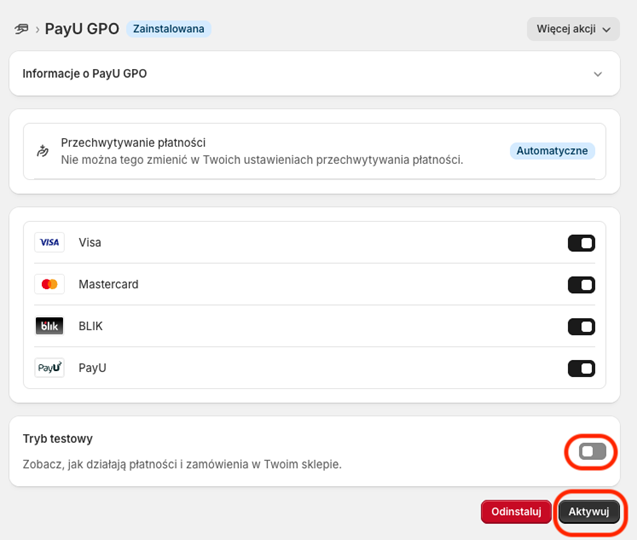637x540 pixels.
Task: Click the PayU logo icon
Action: [x=49, y=368]
